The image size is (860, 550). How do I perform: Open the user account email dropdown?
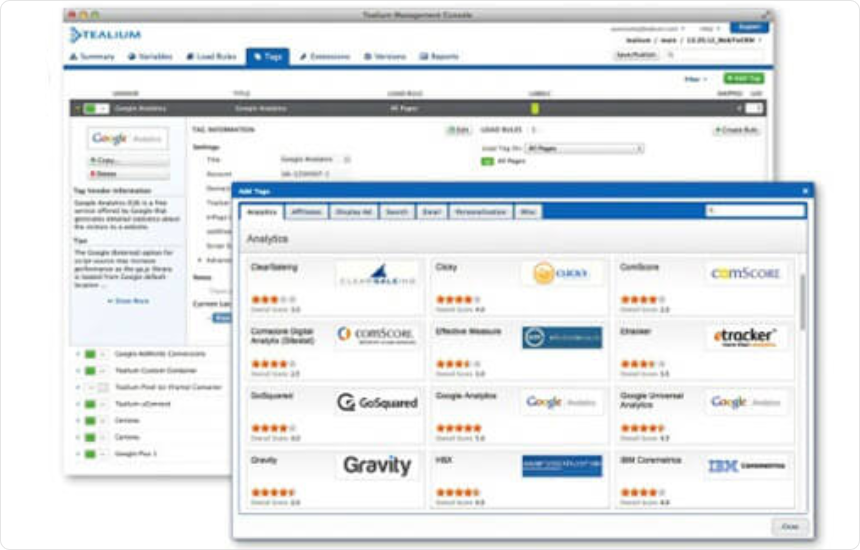click(x=647, y=29)
